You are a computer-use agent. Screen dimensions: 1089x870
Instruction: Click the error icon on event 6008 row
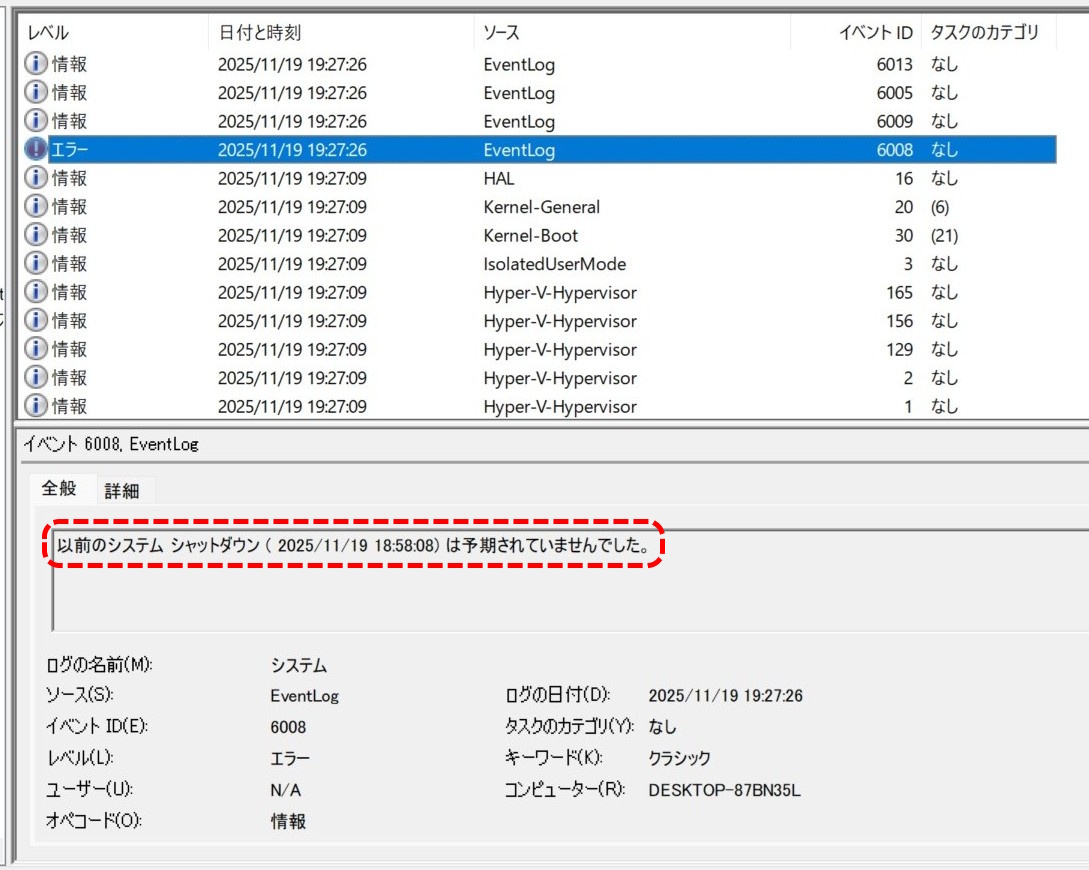pos(36,150)
